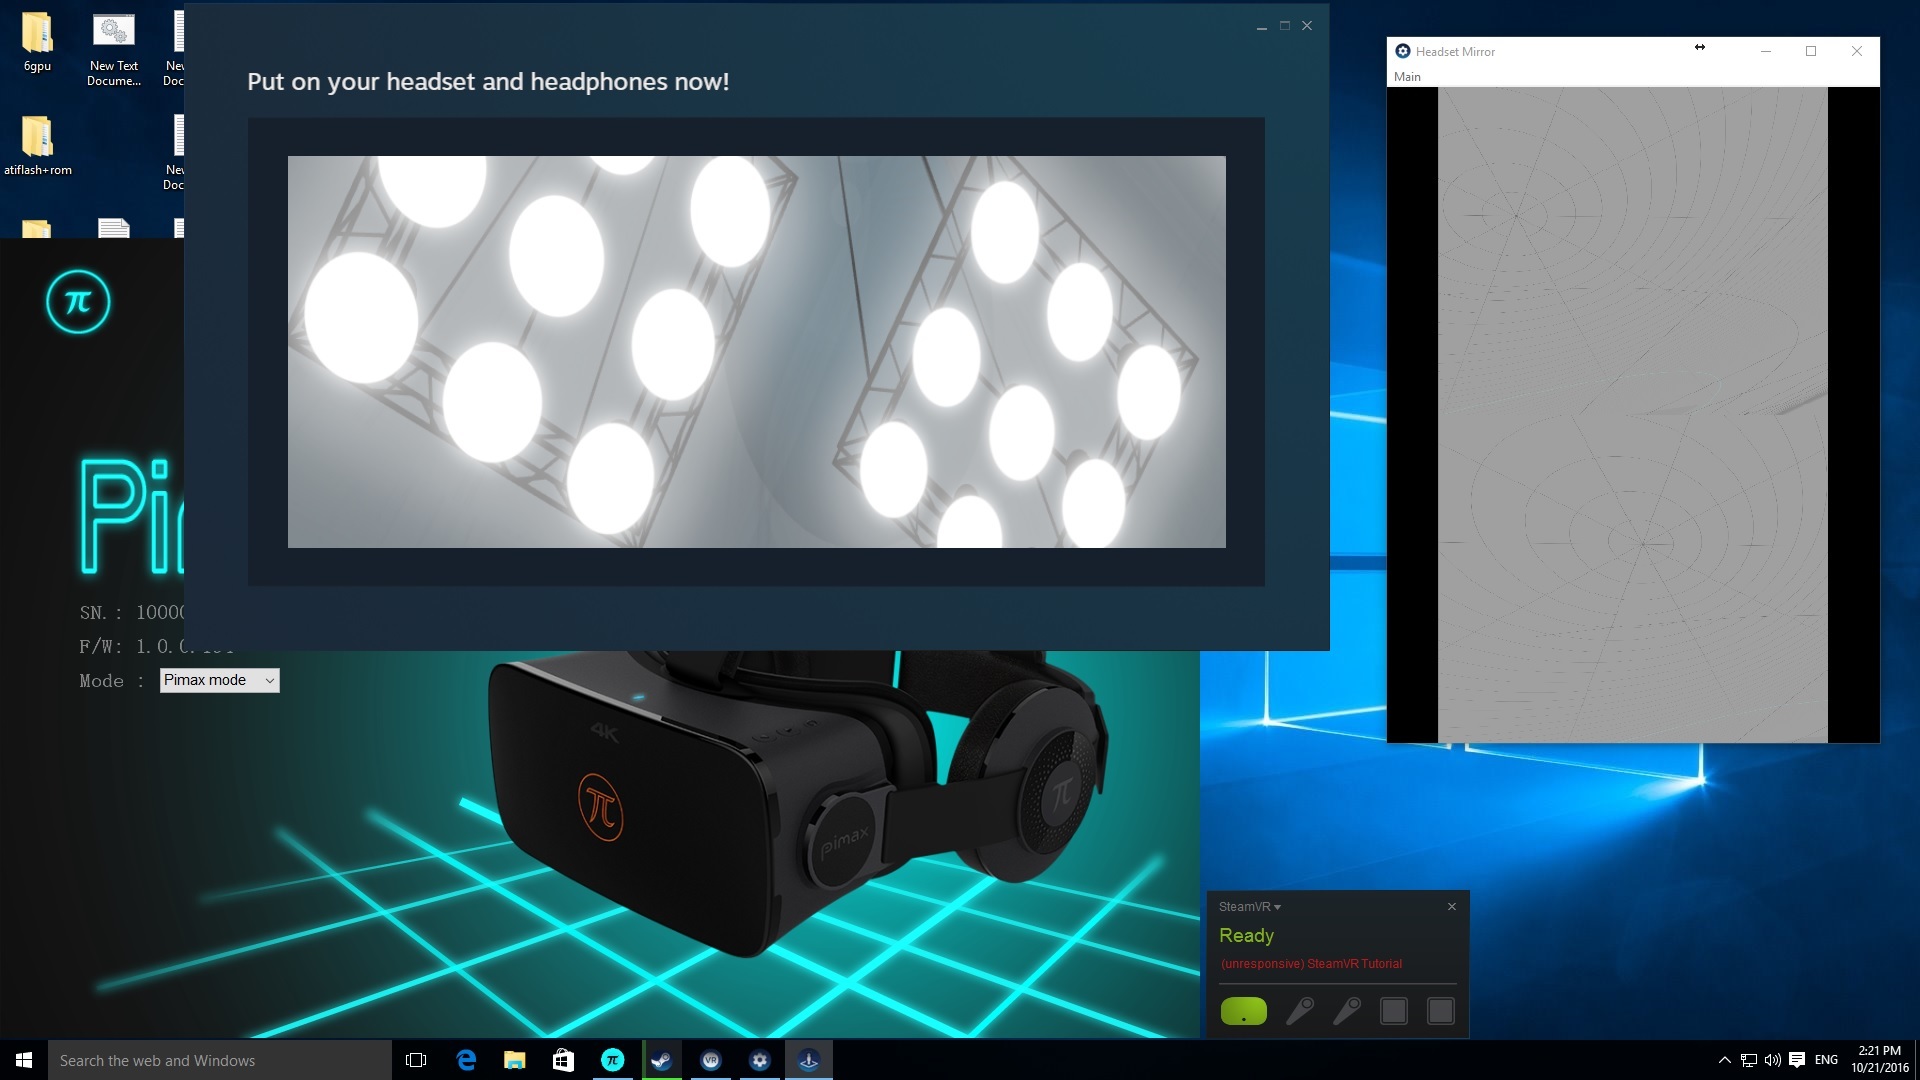Click the Headset Mirror title bar icon
1920x1080 pixels.
1403,51
